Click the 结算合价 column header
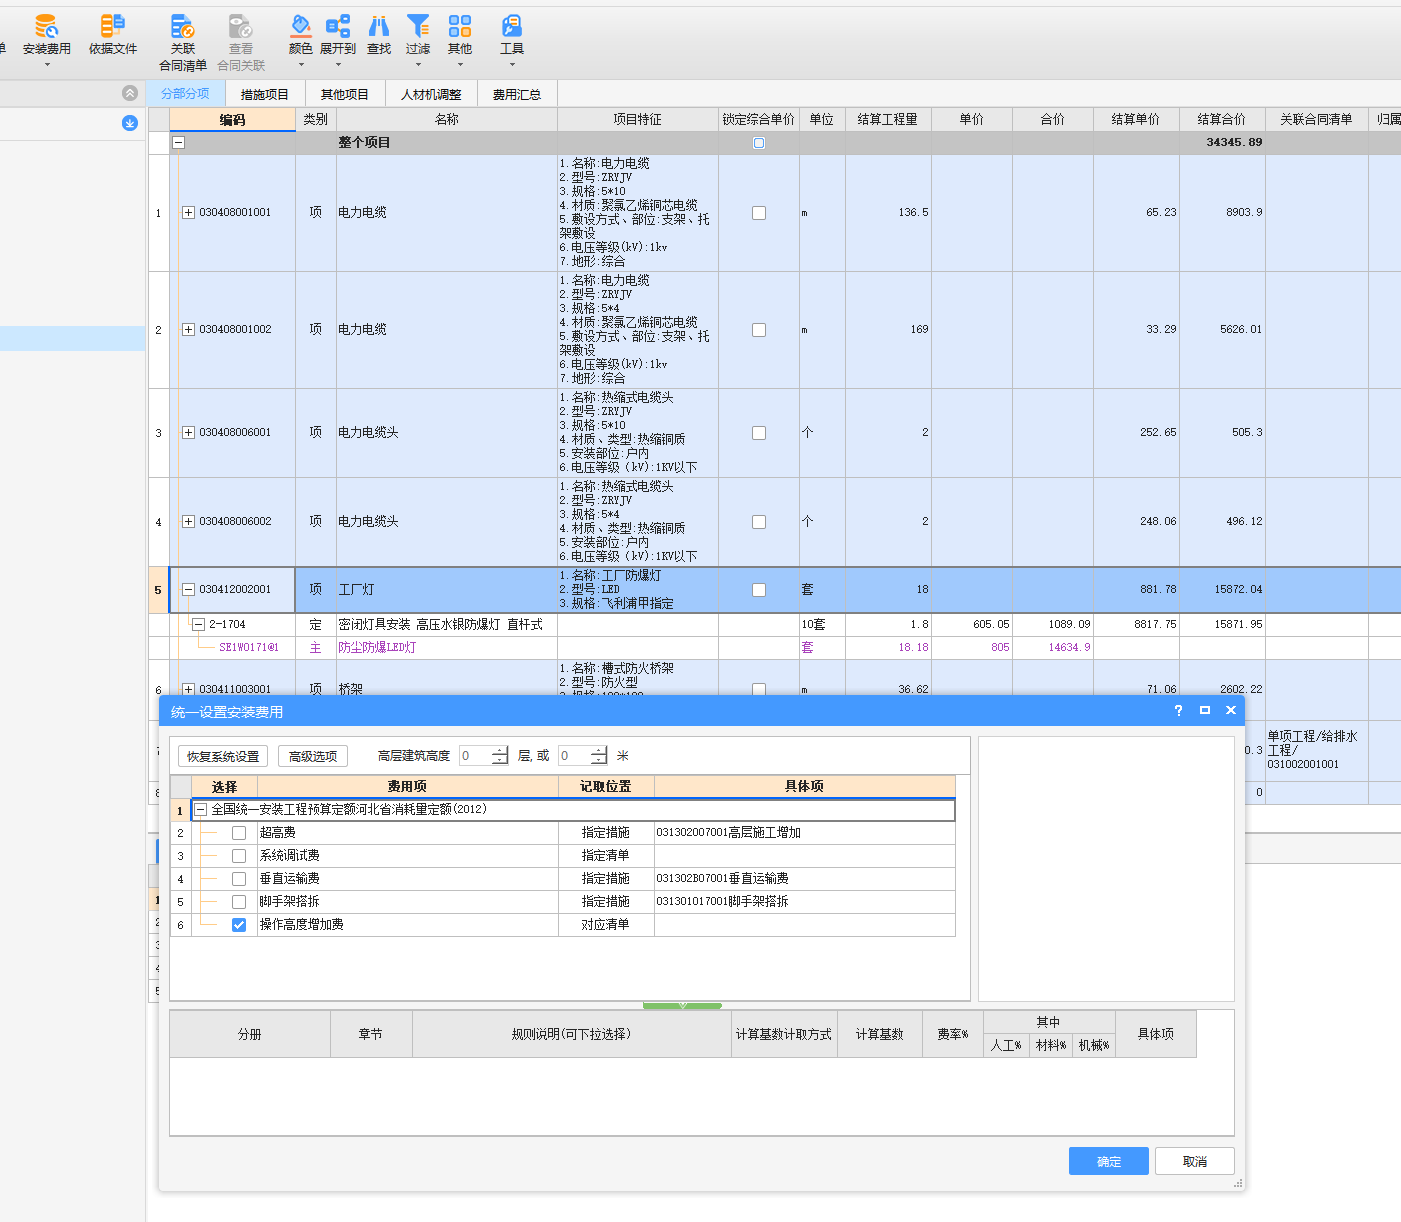Image resolution: width=1401 pixels, height=1222 pixels. (x=1222, y=119)
